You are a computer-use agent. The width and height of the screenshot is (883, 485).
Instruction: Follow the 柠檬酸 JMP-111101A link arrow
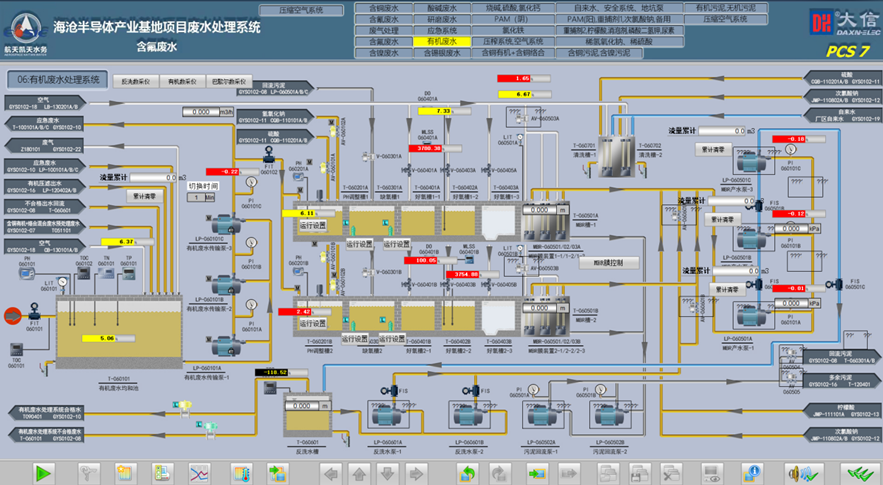pos(841,411)
